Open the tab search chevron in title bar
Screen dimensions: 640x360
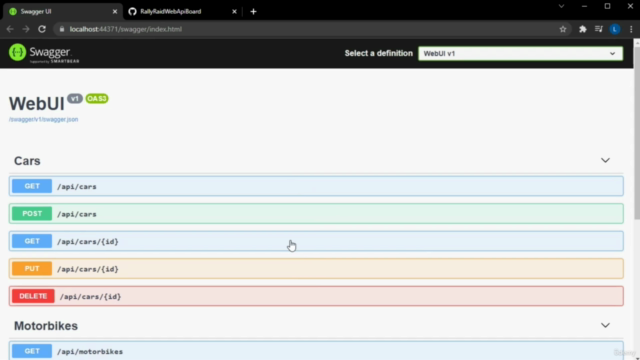[x=561, y=6]
